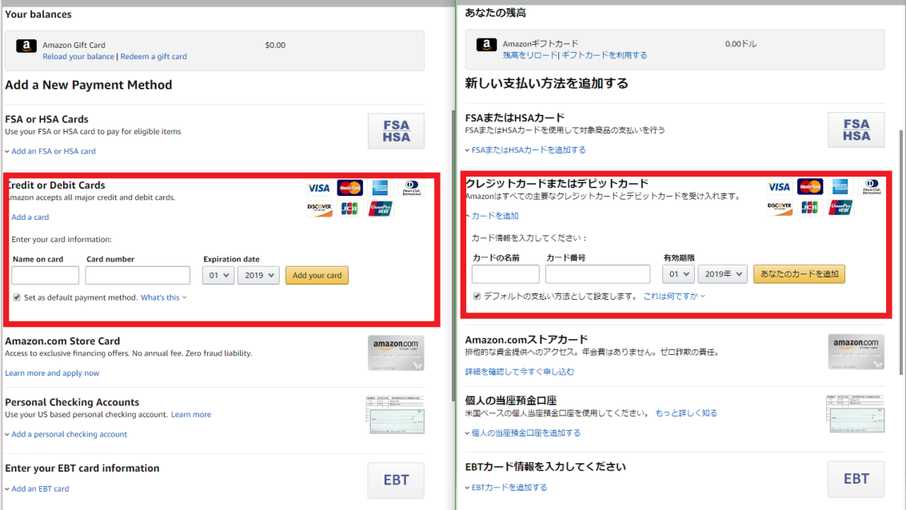Click the UnionPay logo on Japanese page
Image resolution: width=906 pixels, height=510 pixels.
(841, 207)
